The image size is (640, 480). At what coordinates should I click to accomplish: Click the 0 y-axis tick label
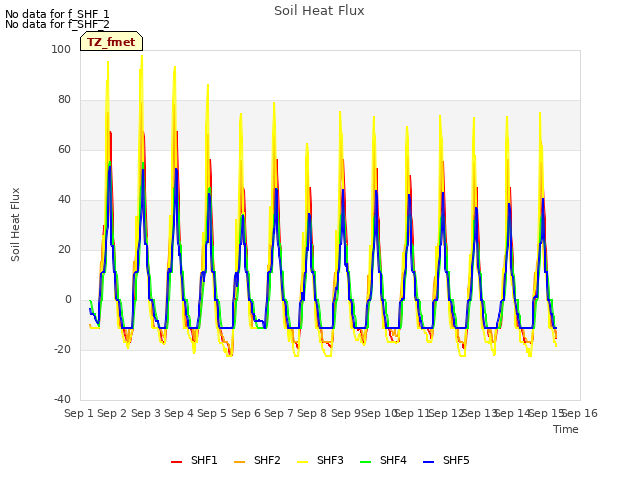coord(68,300)
